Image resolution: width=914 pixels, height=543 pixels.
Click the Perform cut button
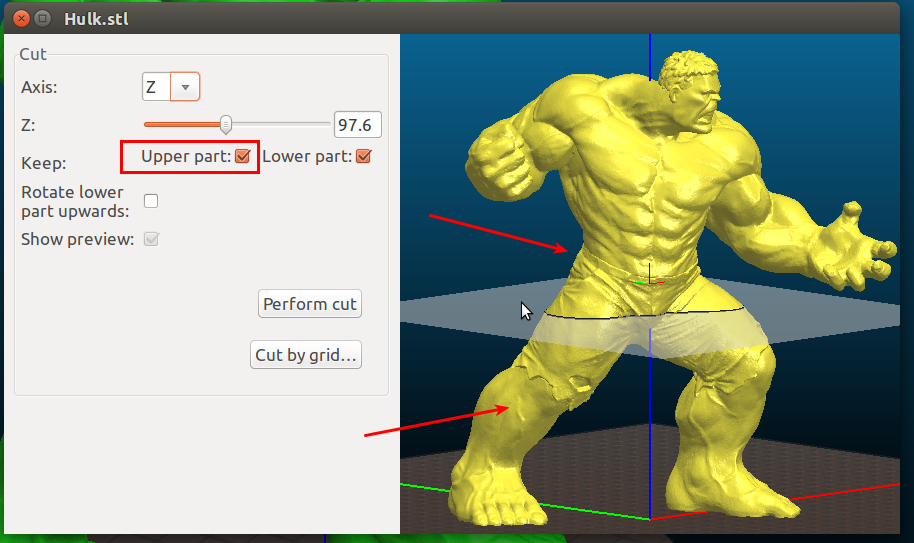[310, 304]
